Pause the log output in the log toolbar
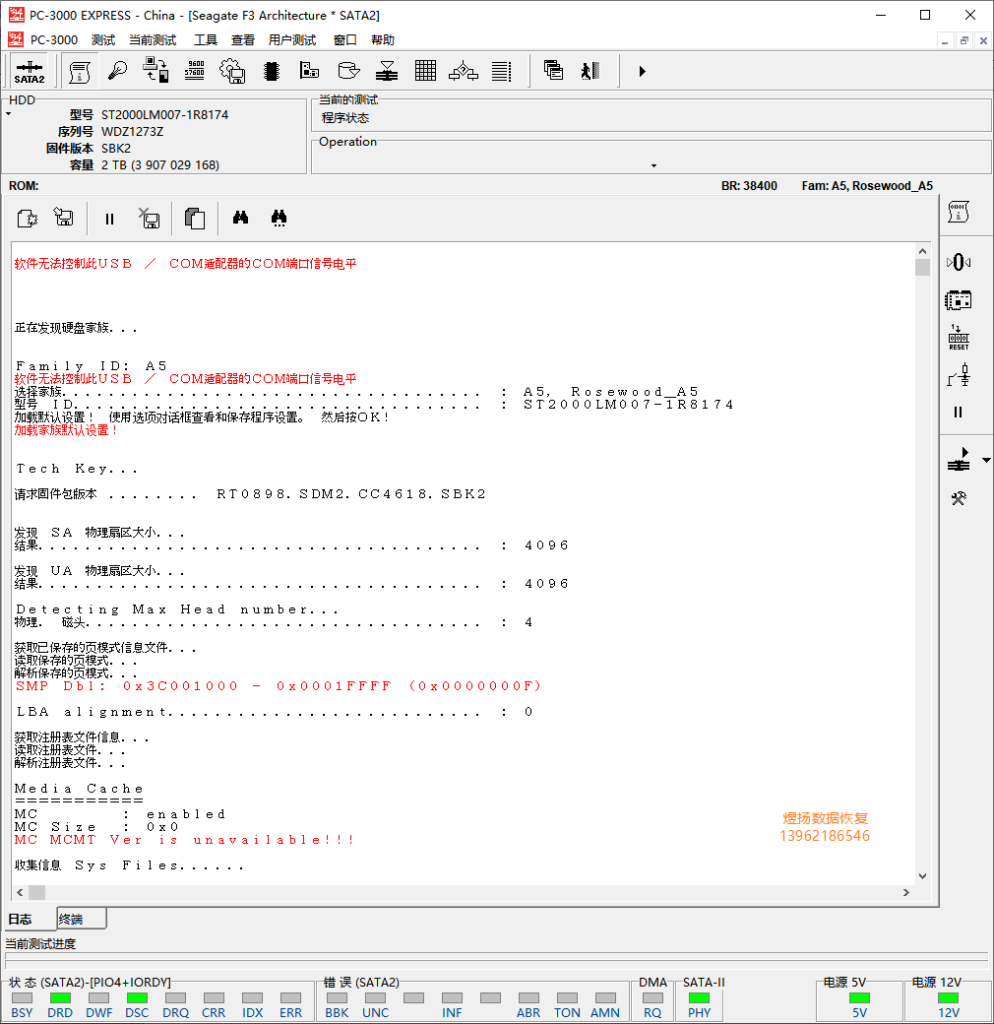This screenshot has height=1024, width=994. pyautogui.click(x=109, y=219)
